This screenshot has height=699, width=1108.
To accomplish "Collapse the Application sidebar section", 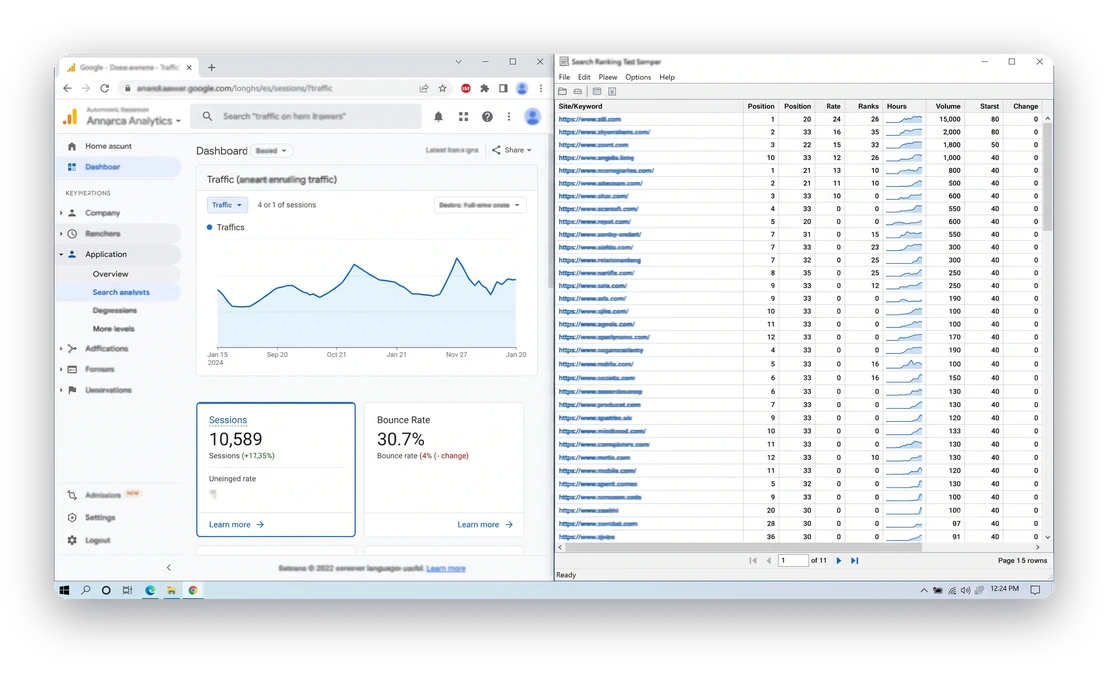I will click(61, 254).
